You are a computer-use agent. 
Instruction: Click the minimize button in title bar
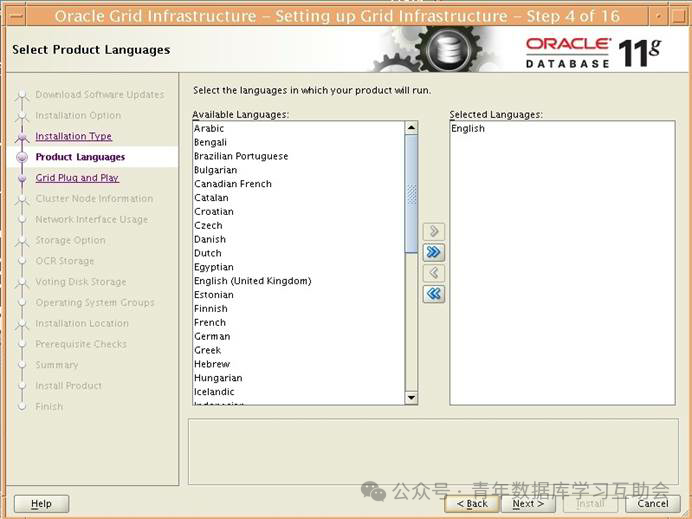[x=658, y=16]
